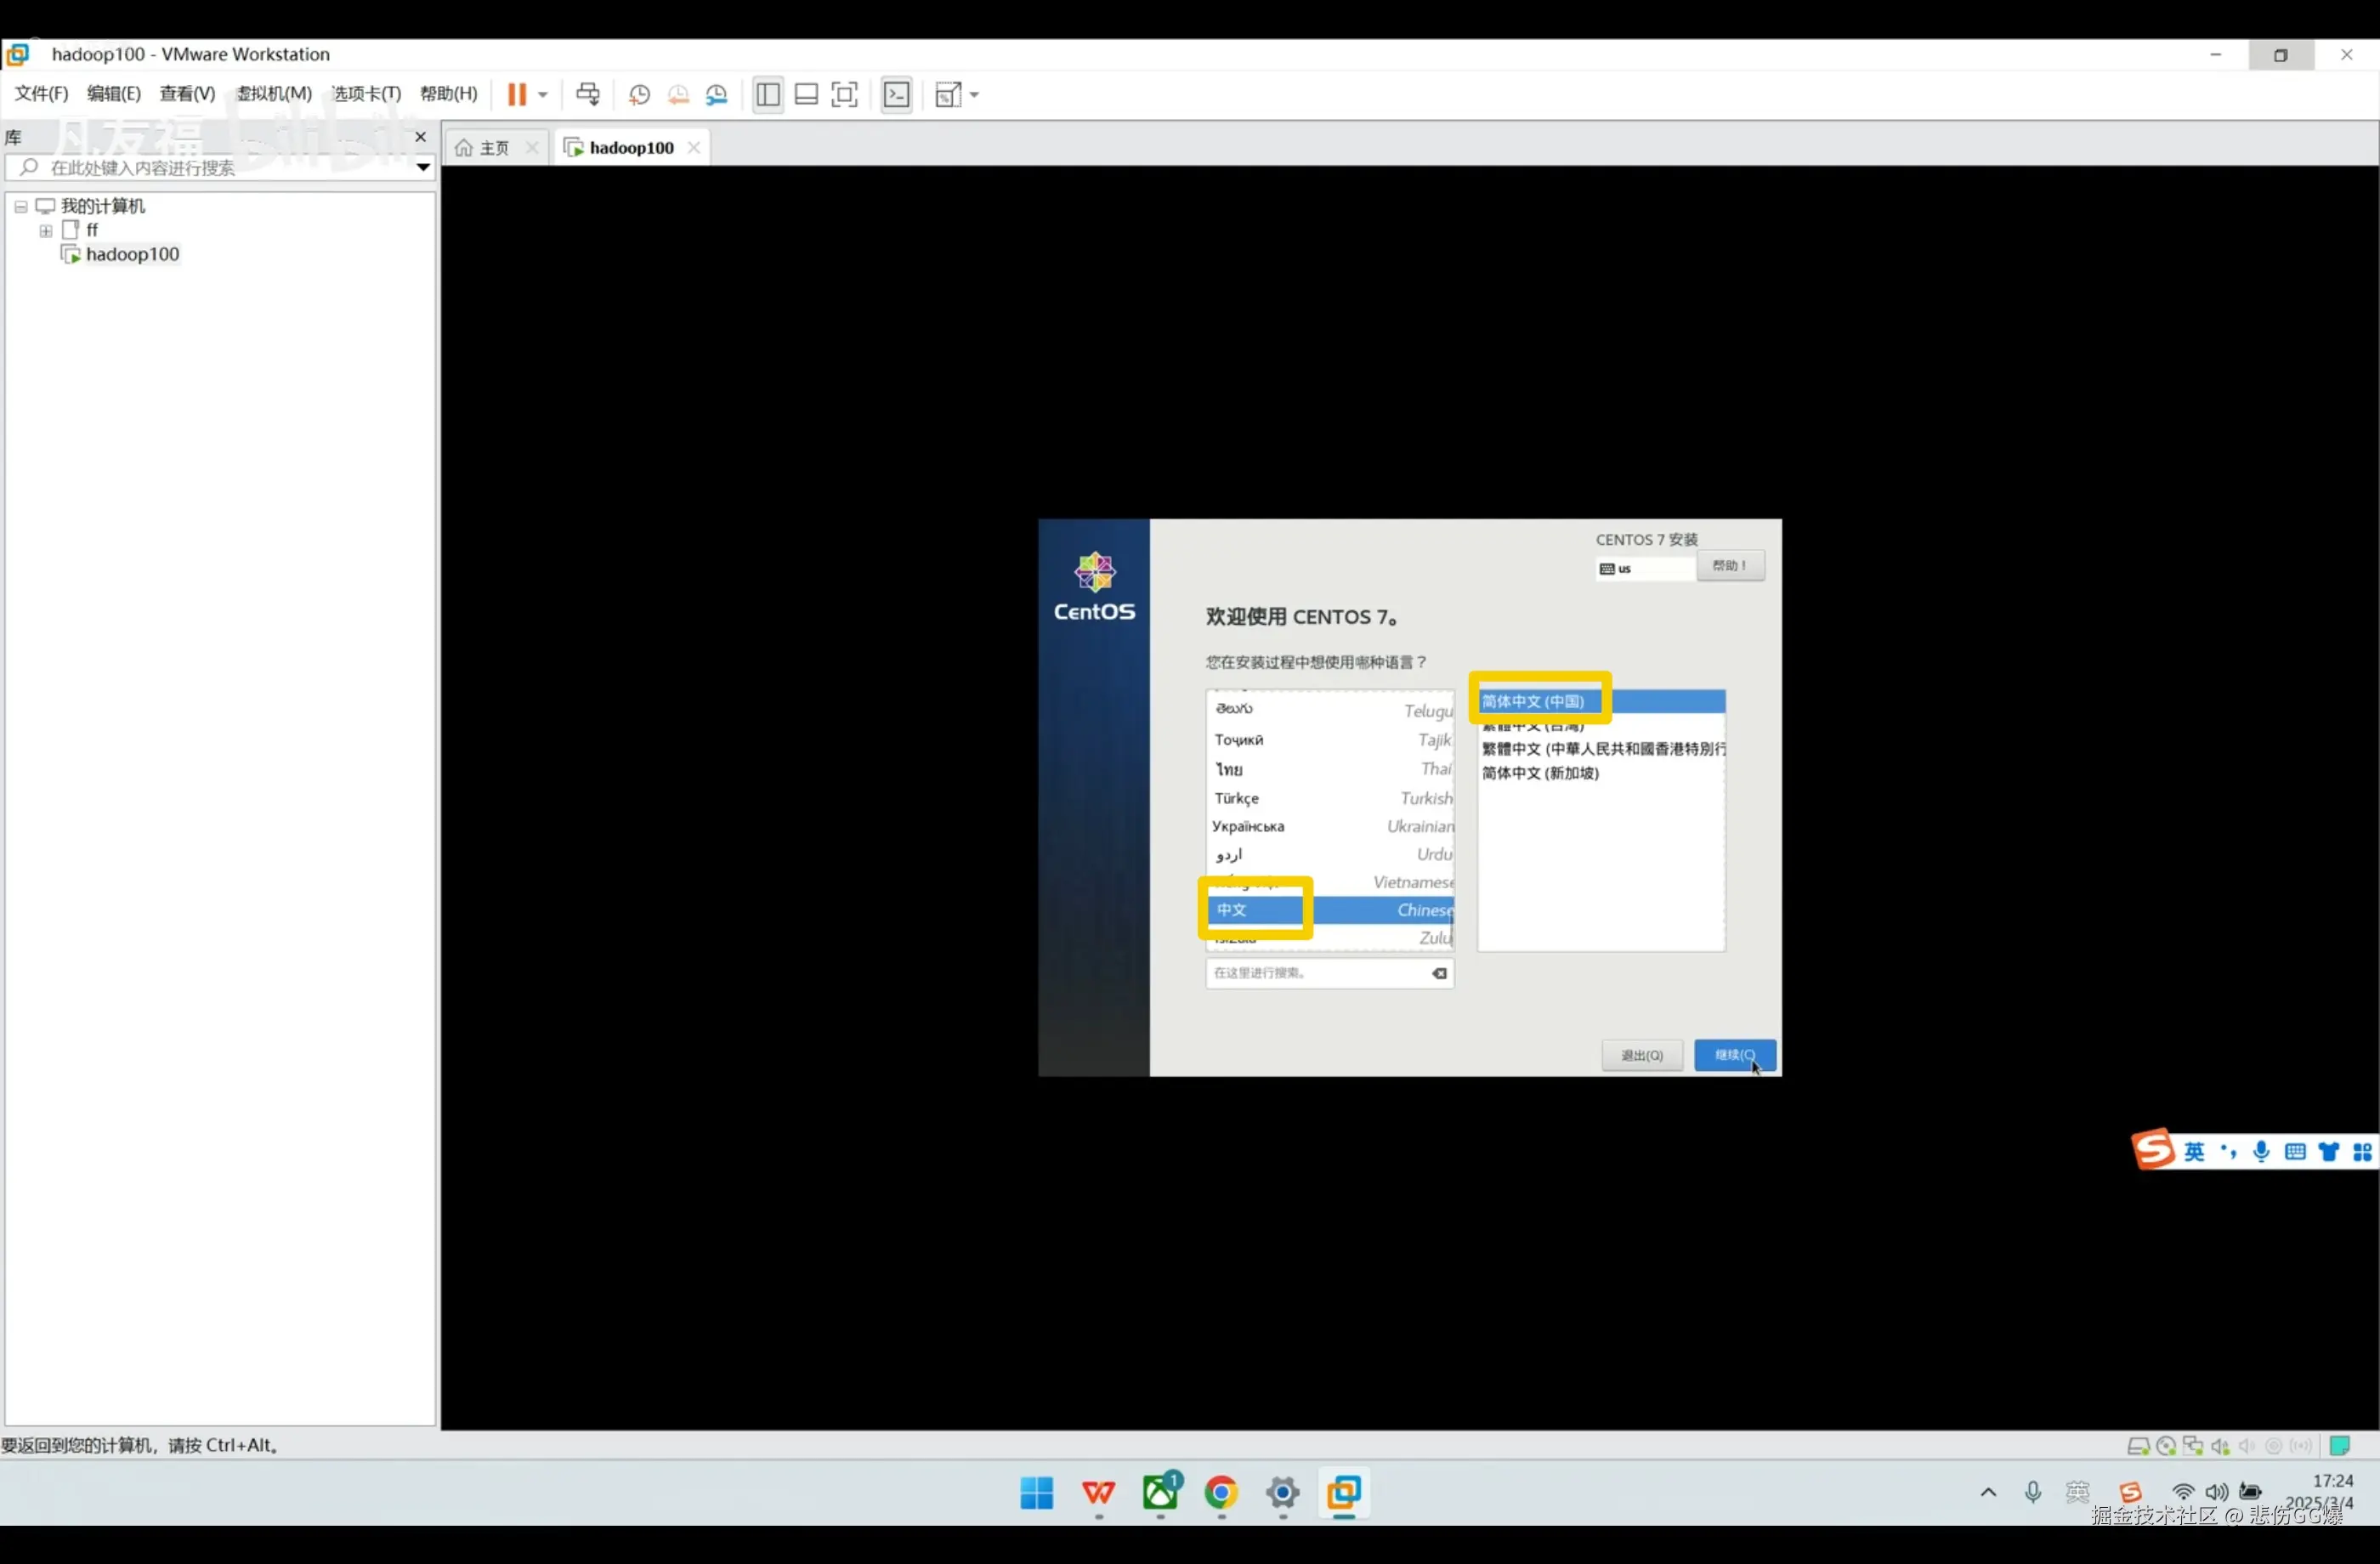This screenshot has width=2380, height=1564.
Task: Open the power options dropdown arrow
Action: tap(543, 95)
